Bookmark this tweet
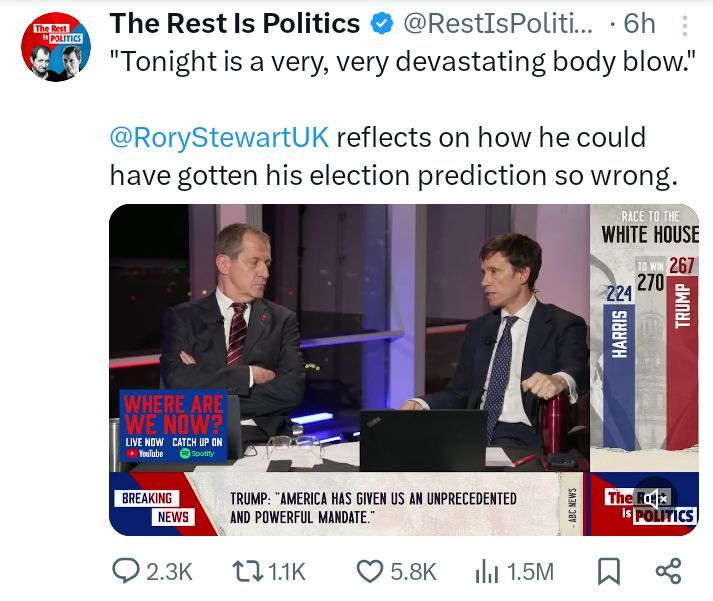 (608, 570)
